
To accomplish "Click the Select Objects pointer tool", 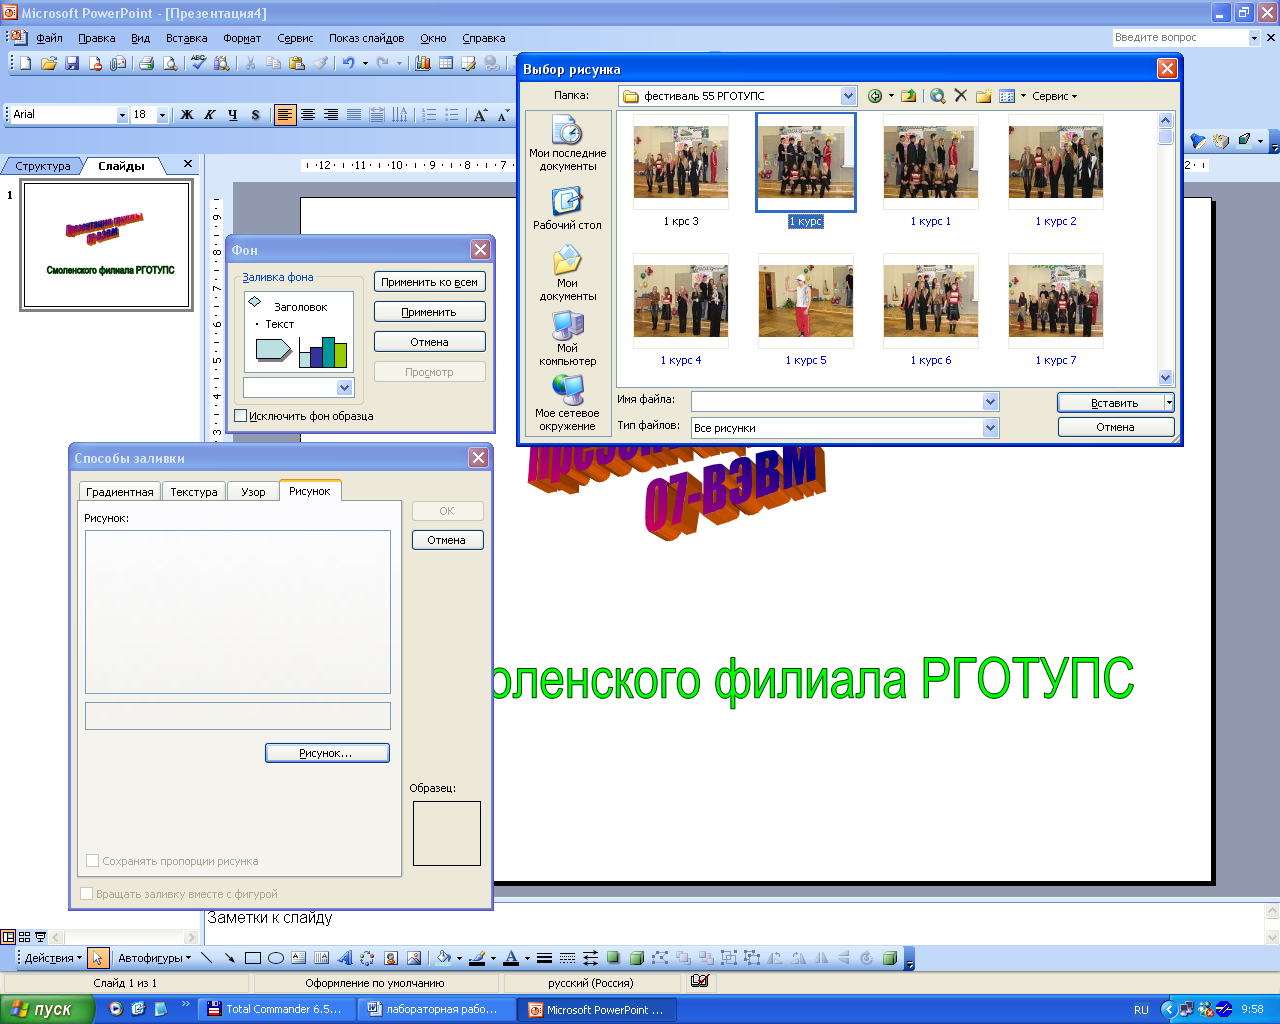I will click(x=97, y=958).
